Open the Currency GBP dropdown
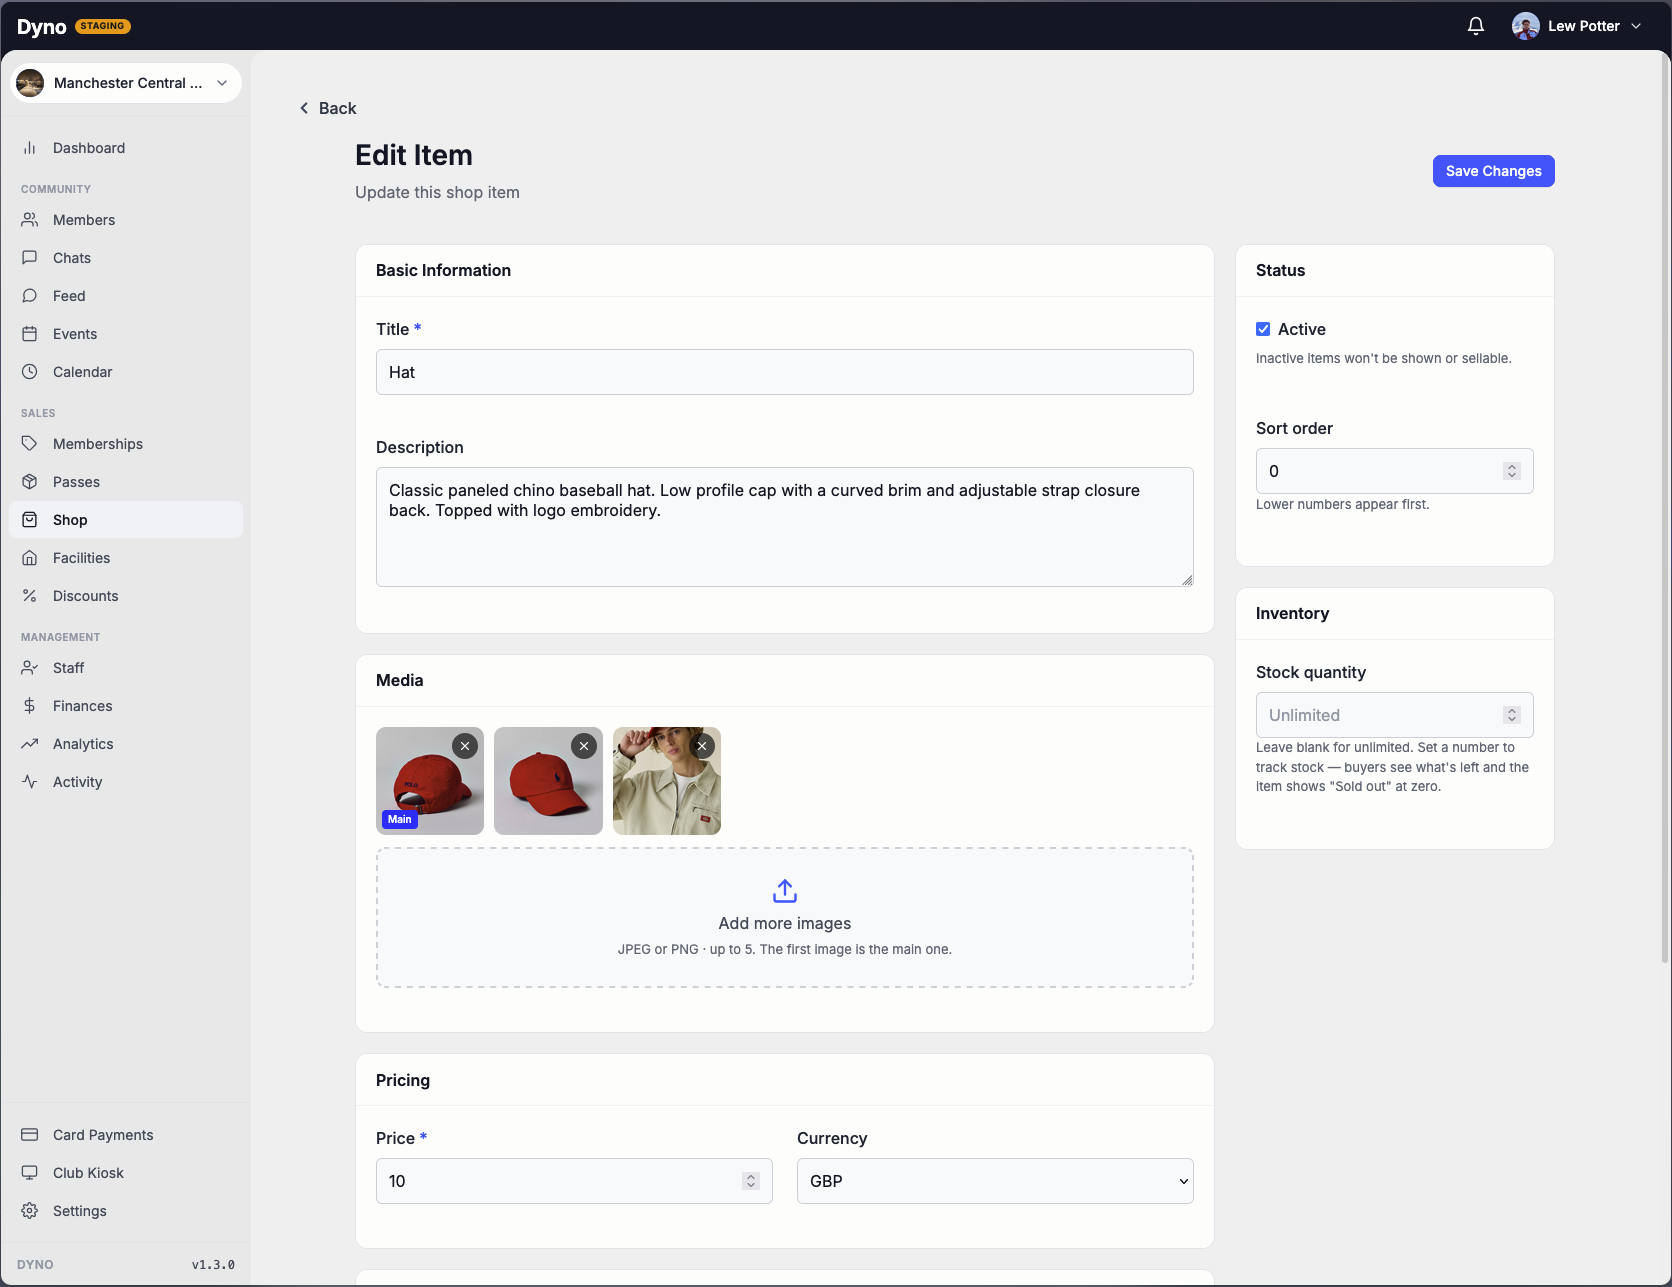 coord(995,1181)
